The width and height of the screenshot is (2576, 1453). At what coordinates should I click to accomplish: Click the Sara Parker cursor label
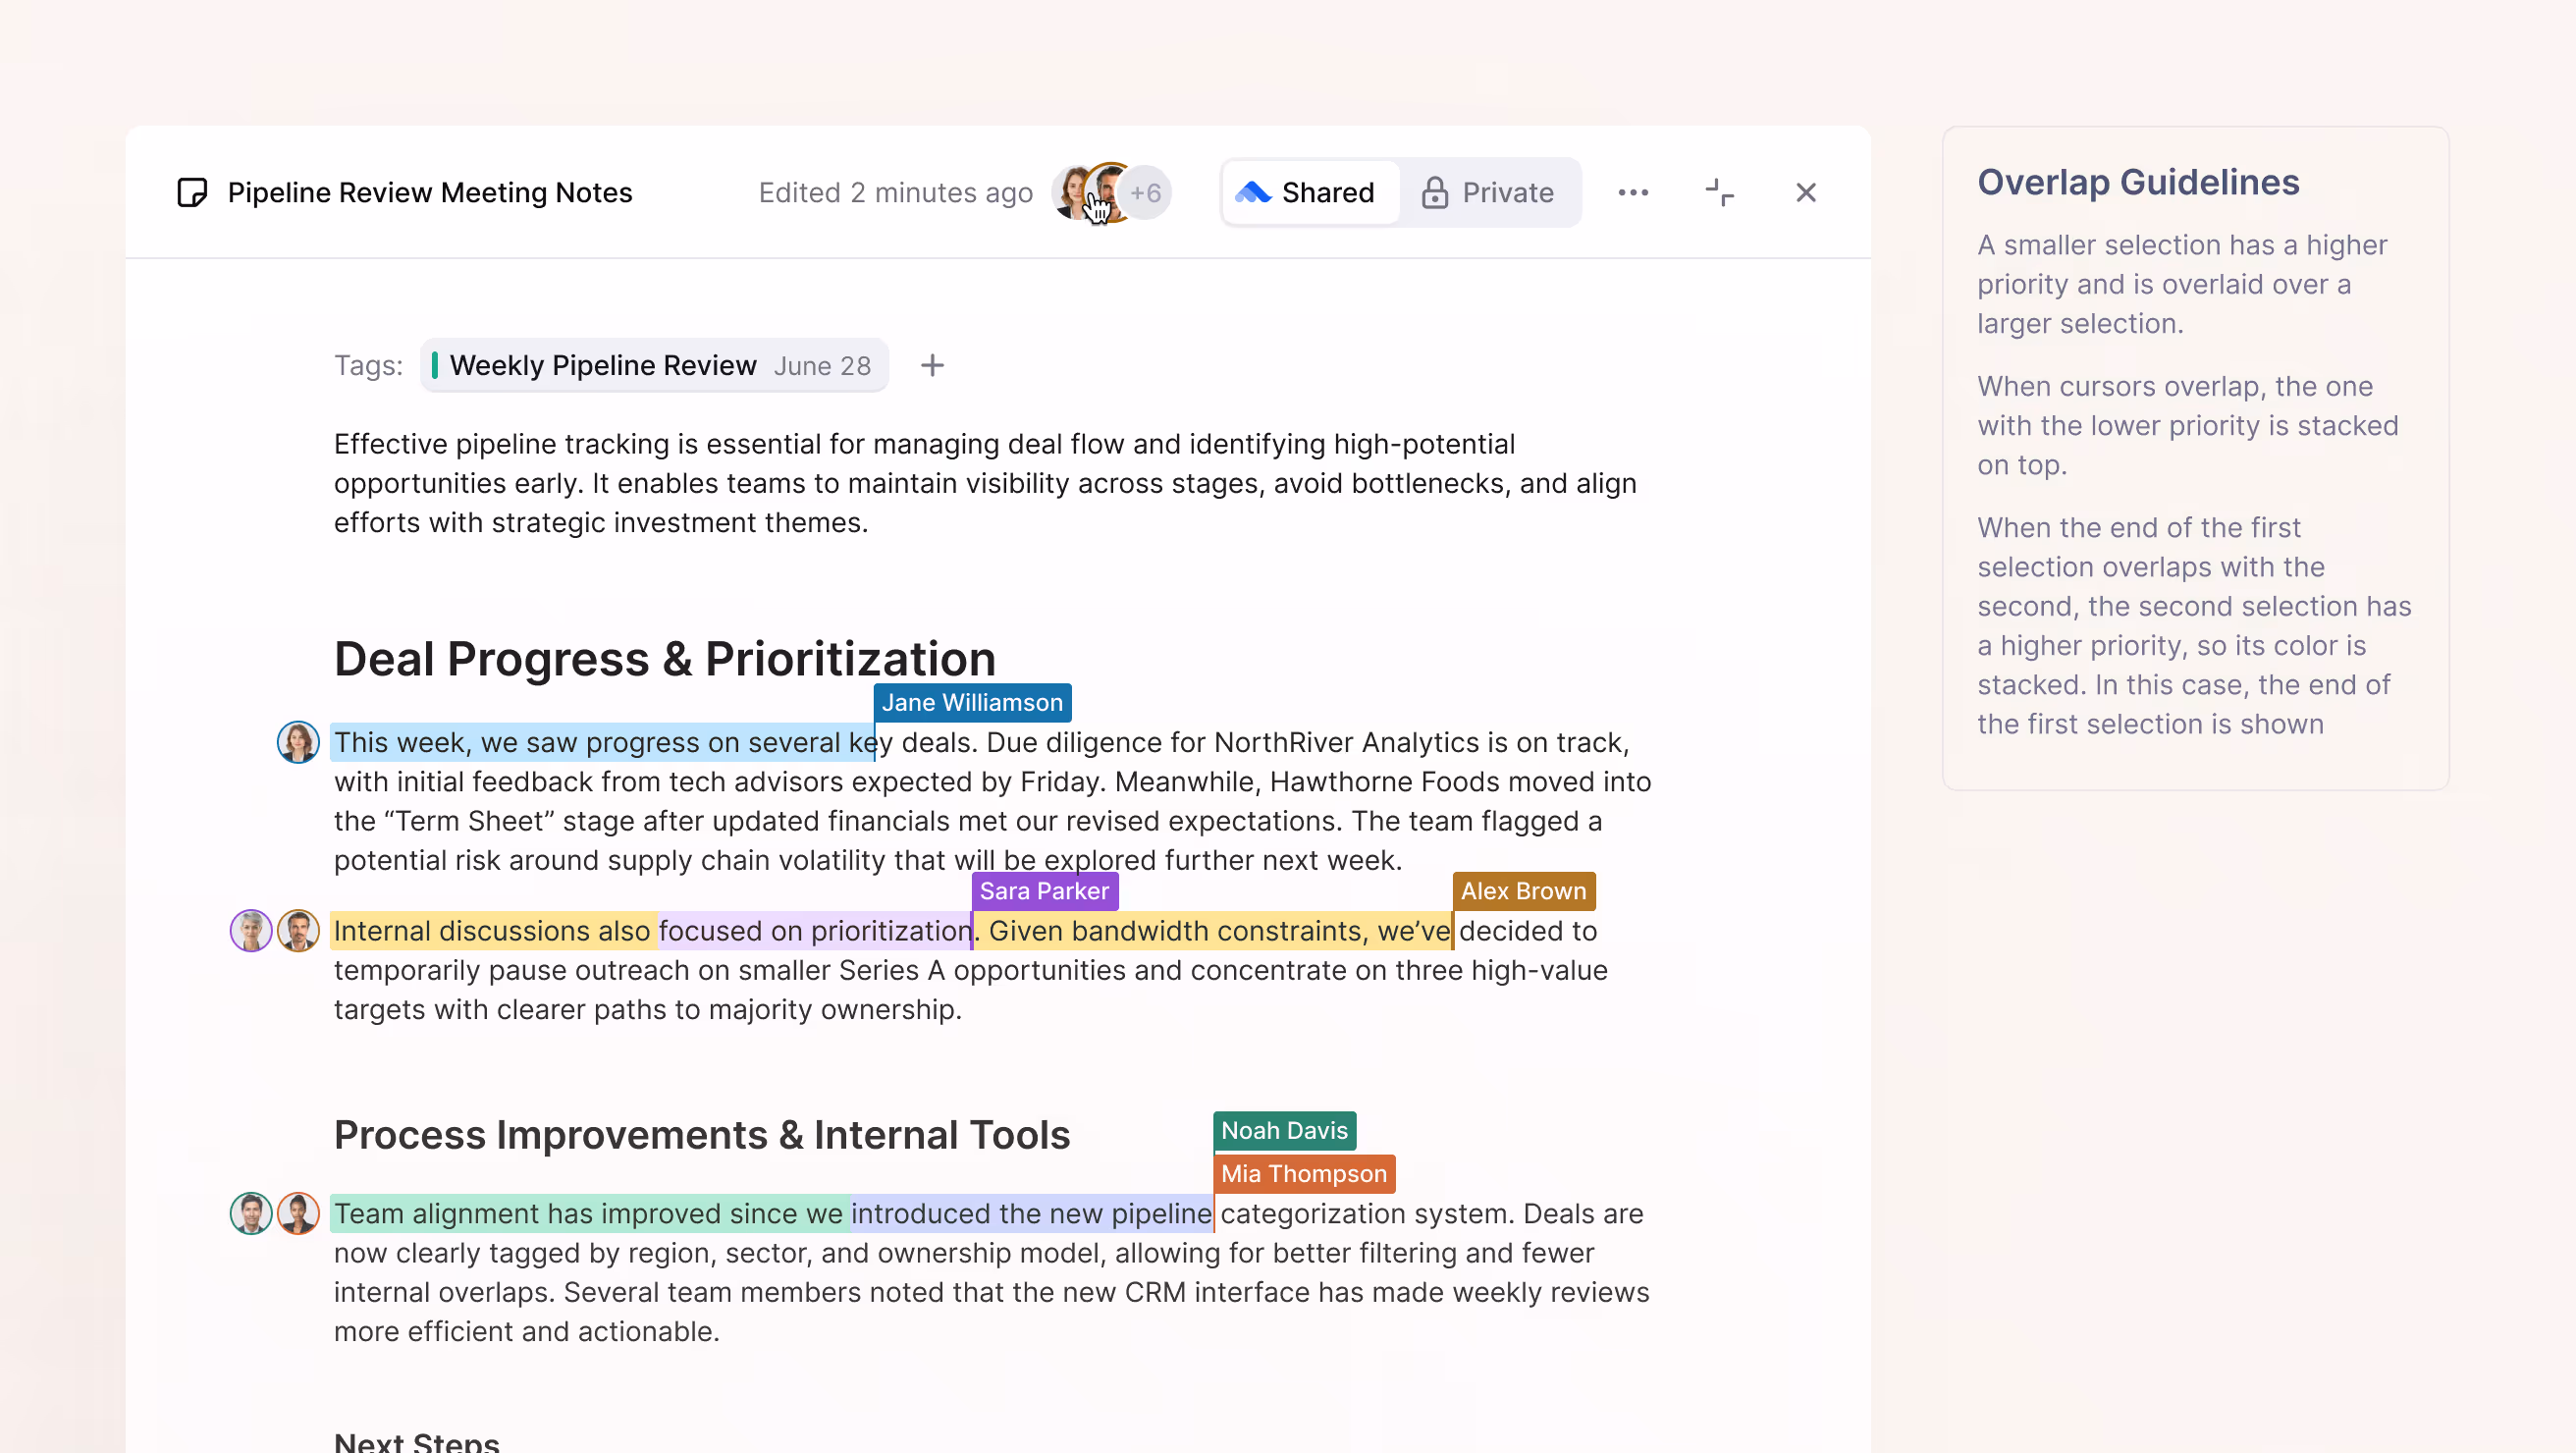[x=1044, y=890]
